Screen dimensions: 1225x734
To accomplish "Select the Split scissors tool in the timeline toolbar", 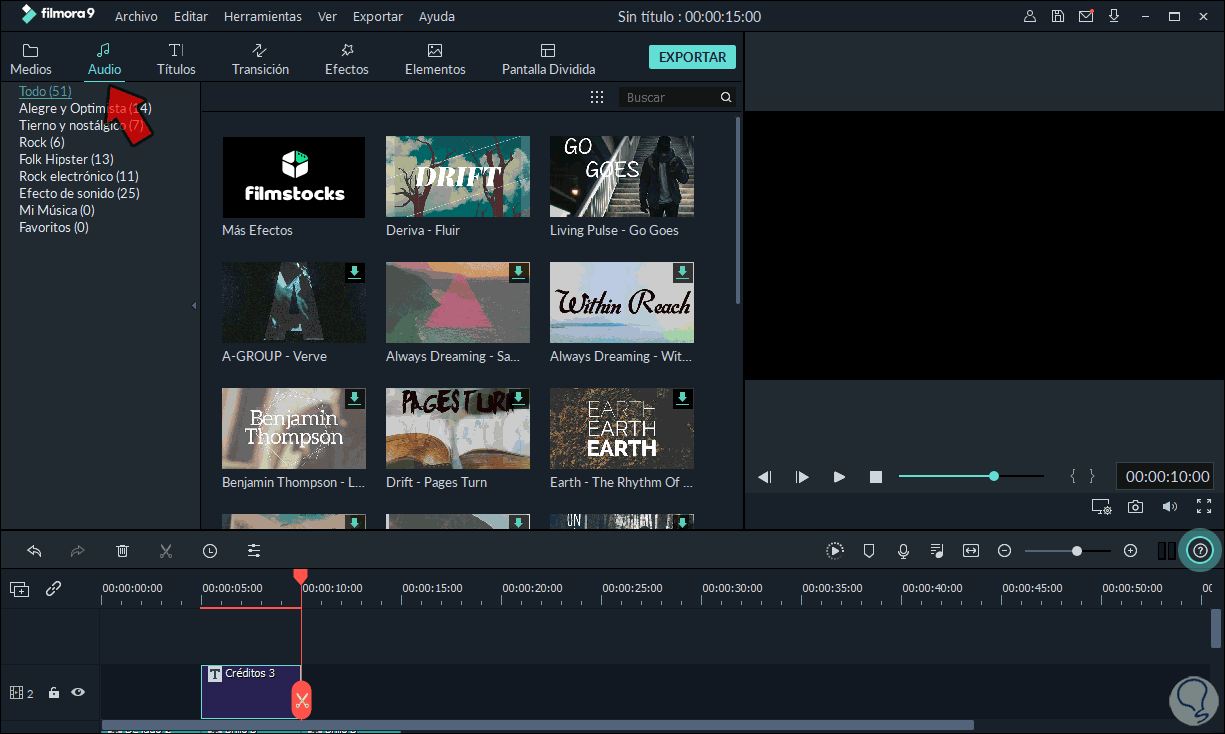I will pyautogui.click(x=166, y=550).
